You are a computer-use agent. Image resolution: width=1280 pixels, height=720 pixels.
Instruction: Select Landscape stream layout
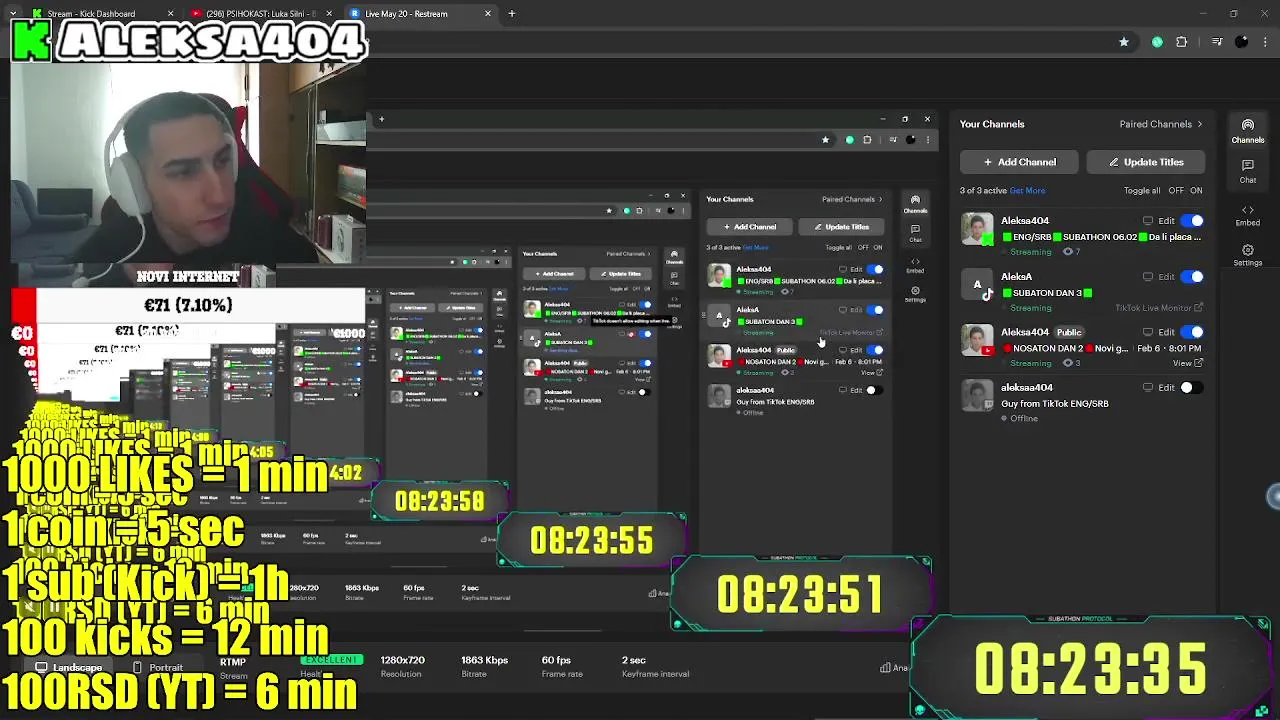pos(69,667)
